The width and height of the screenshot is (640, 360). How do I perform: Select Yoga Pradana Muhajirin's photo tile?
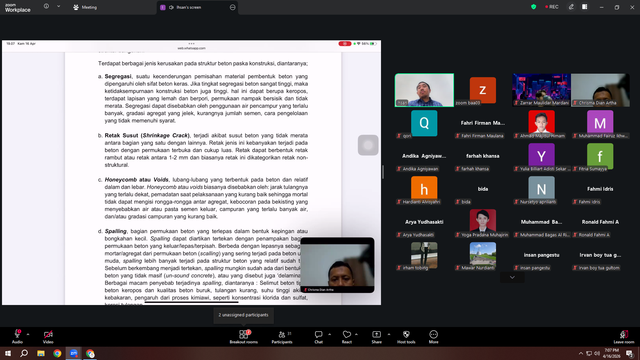click(483, 222)
